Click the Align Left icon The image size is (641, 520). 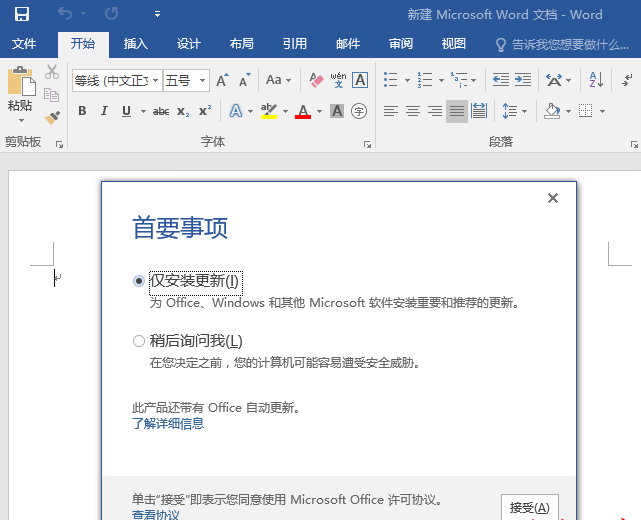(391, 111)
